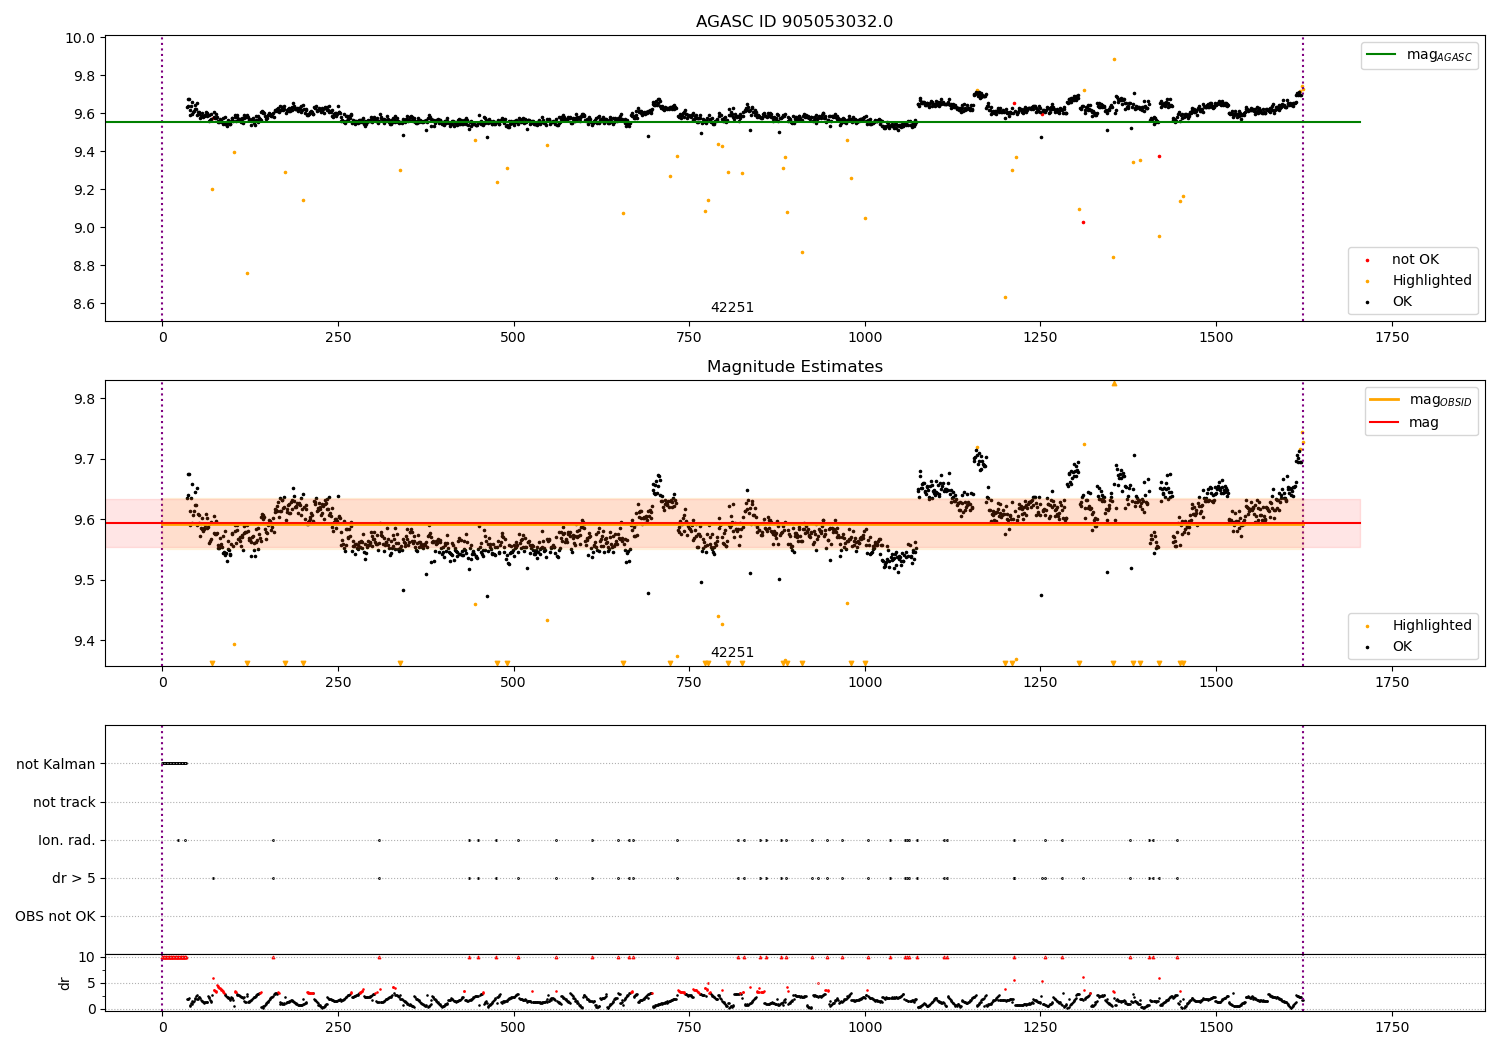
Task: Click the "1000" x tick under the AGASC ID plot
Action: tap(864, 337)
